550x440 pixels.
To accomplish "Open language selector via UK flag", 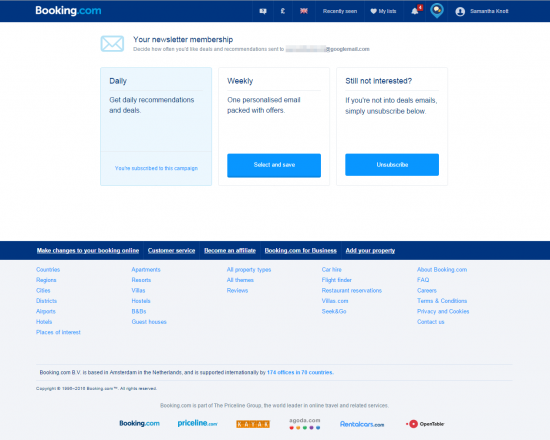I will click(x=304, y=11).
